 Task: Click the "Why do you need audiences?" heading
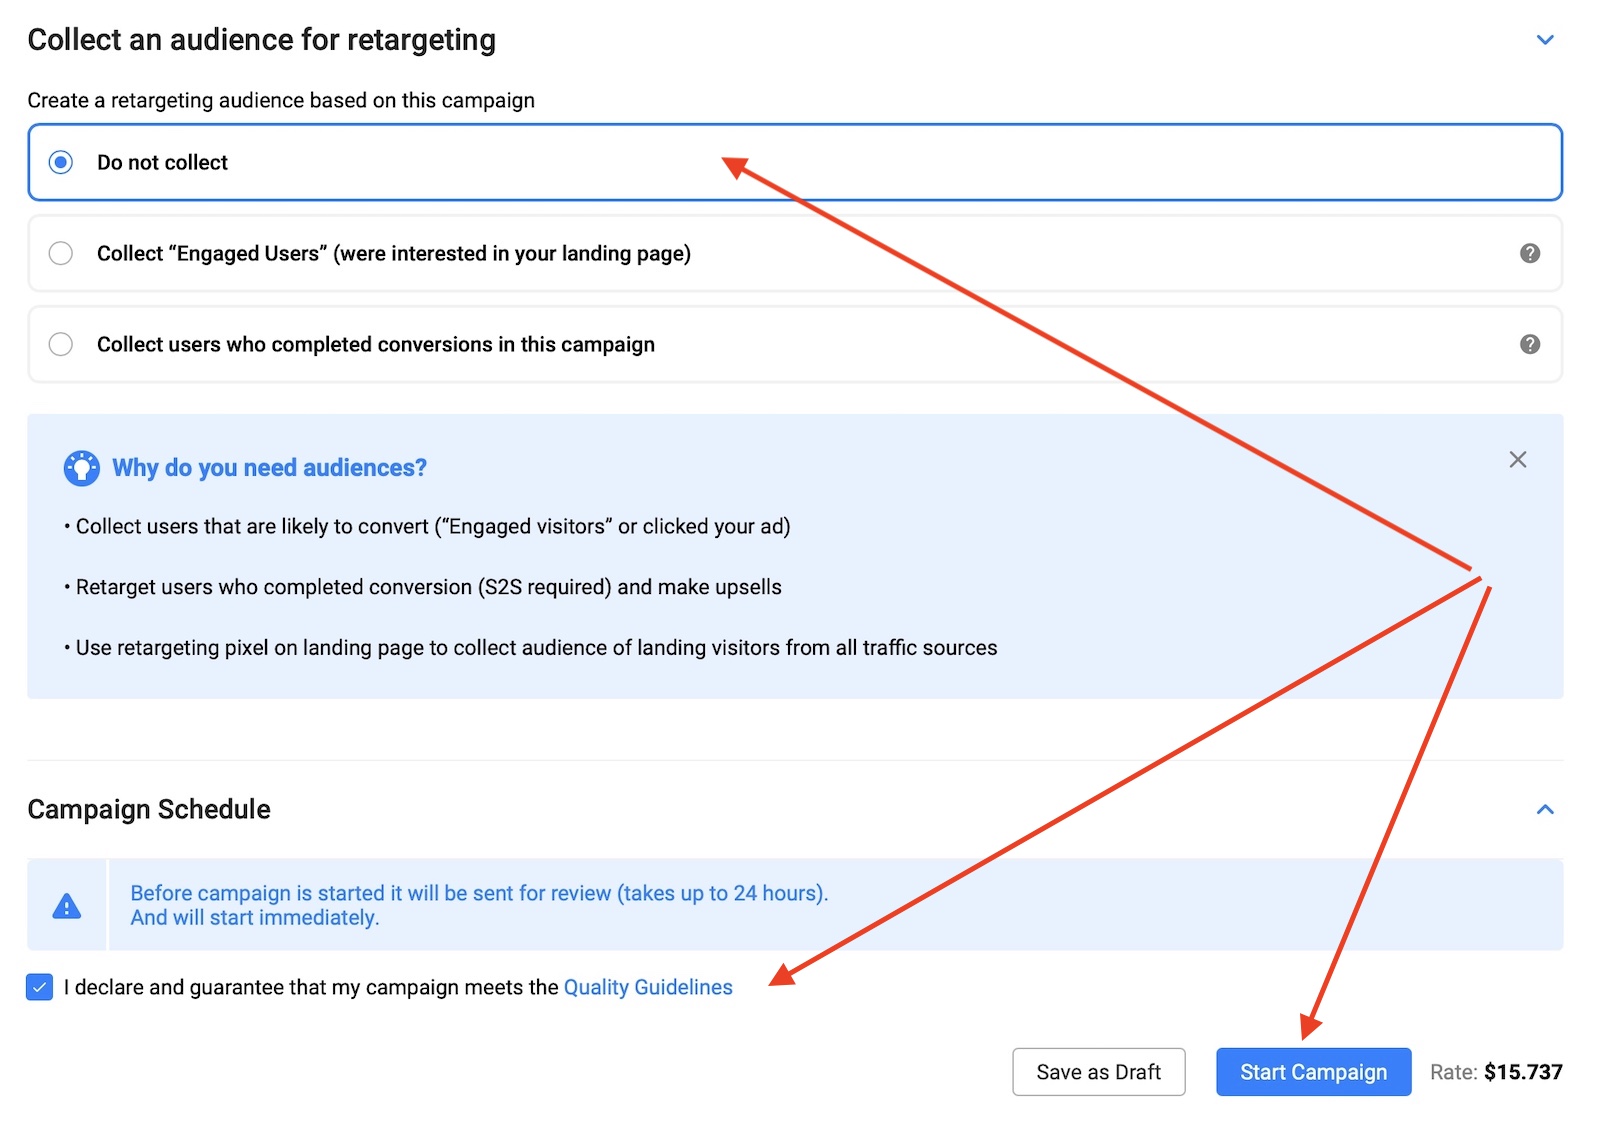(269, 468)
